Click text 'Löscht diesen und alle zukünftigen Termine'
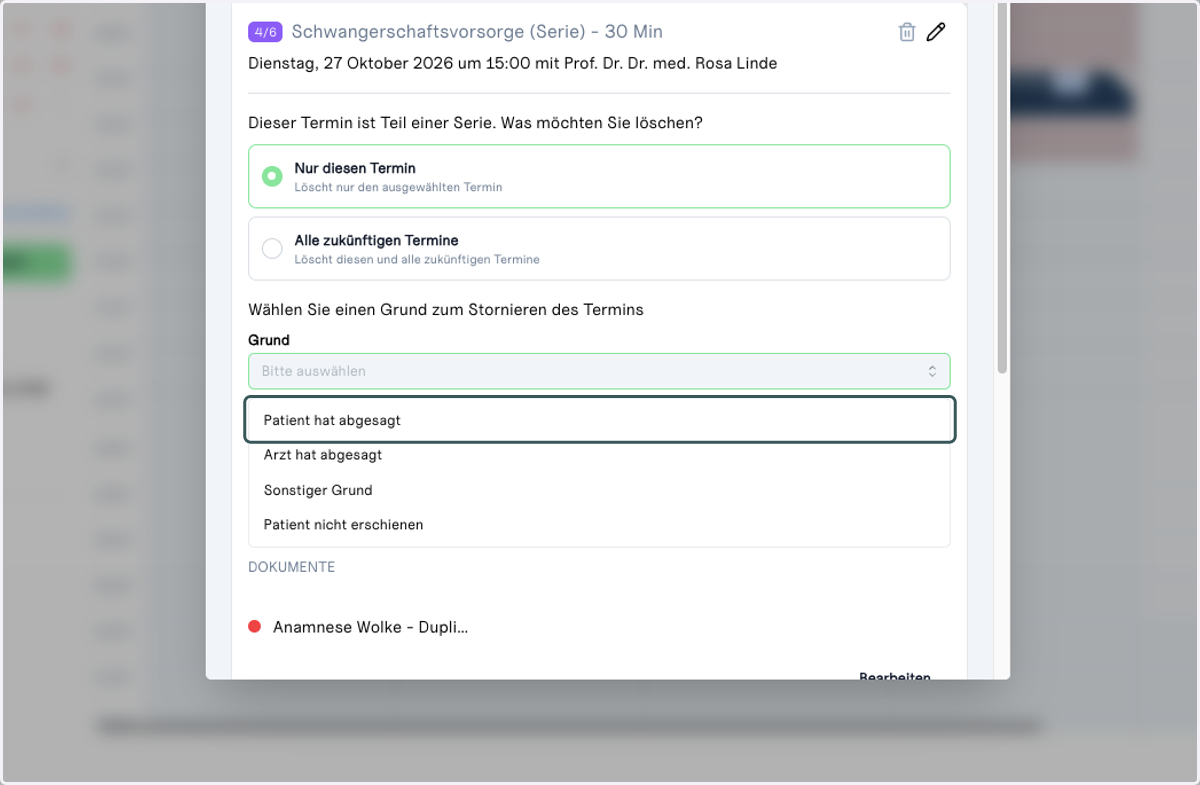 tap(417, 260)
